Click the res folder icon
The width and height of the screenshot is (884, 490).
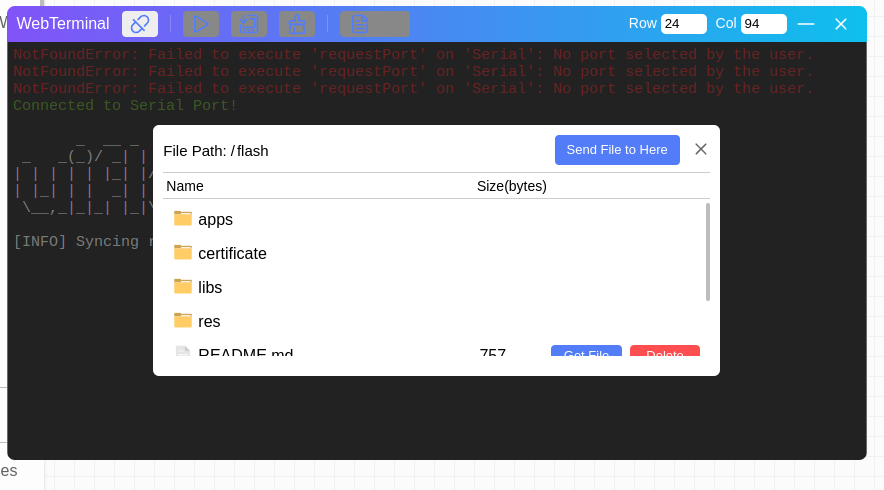183,320
